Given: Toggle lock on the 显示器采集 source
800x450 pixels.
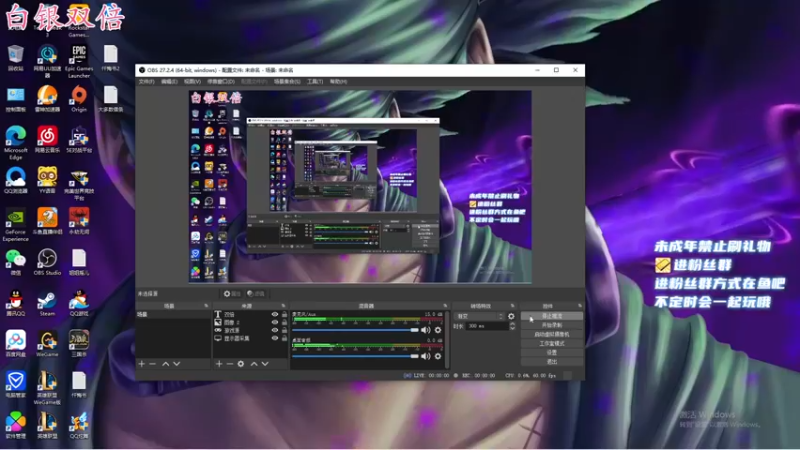Looking at the screenshot, I should 284,338.
